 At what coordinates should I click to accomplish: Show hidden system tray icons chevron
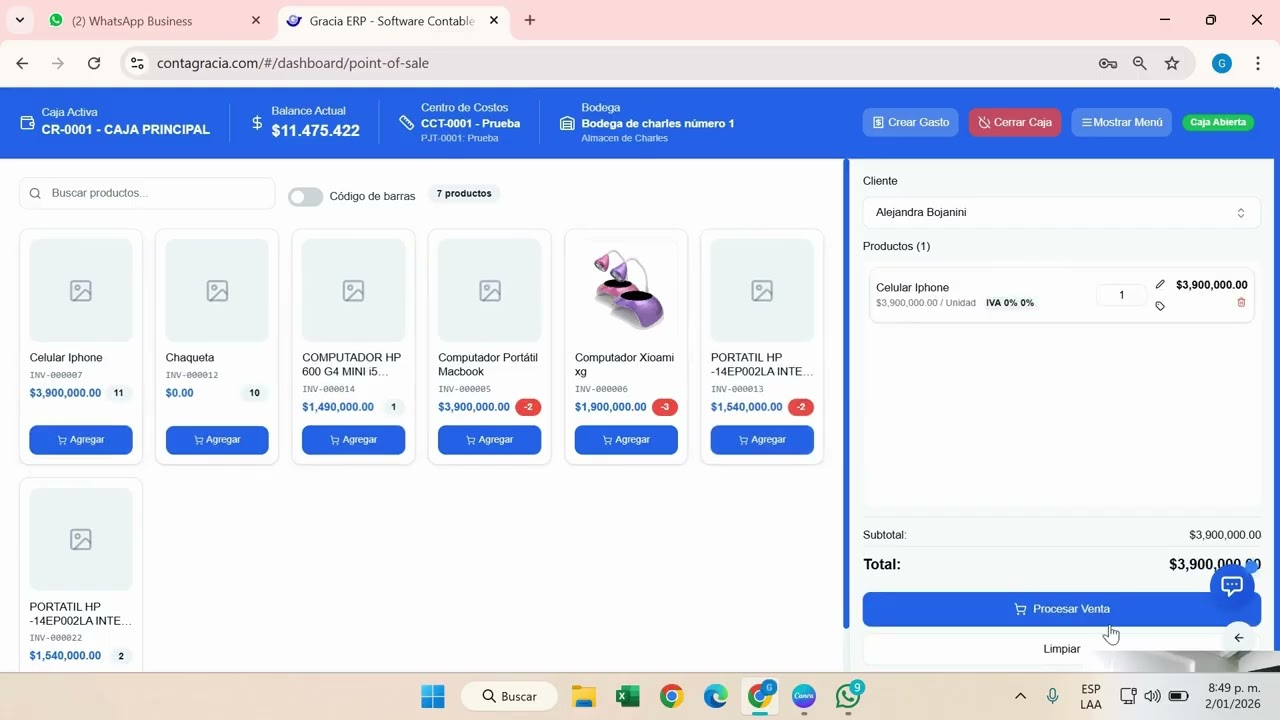point(1020,696)
